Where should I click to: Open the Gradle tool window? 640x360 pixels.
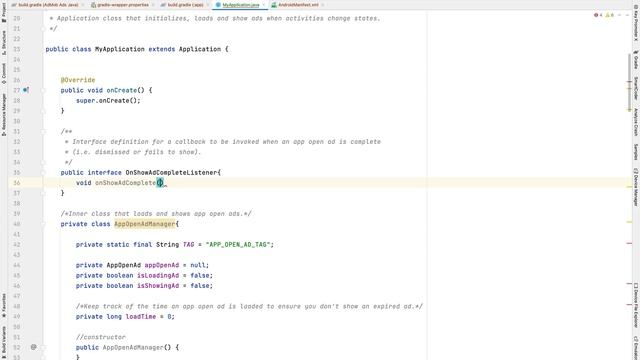coord(636,60)
